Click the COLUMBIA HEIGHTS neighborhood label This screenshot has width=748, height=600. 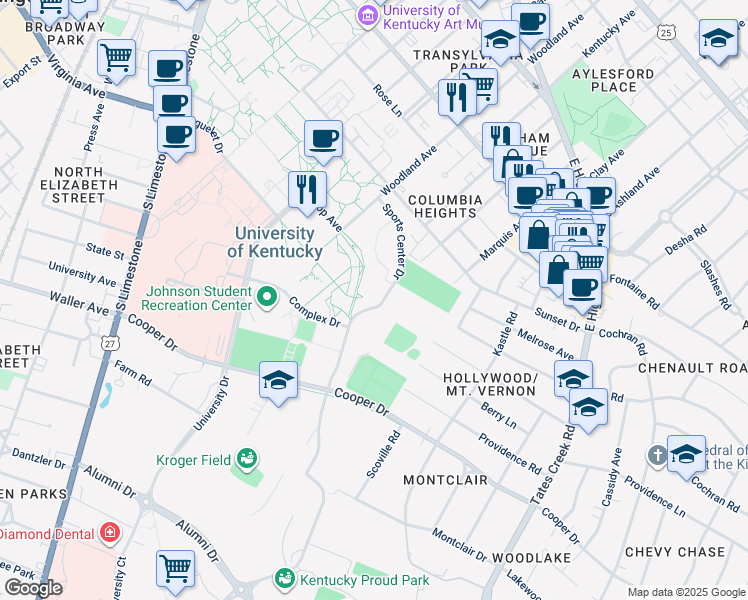click(445, 207)
